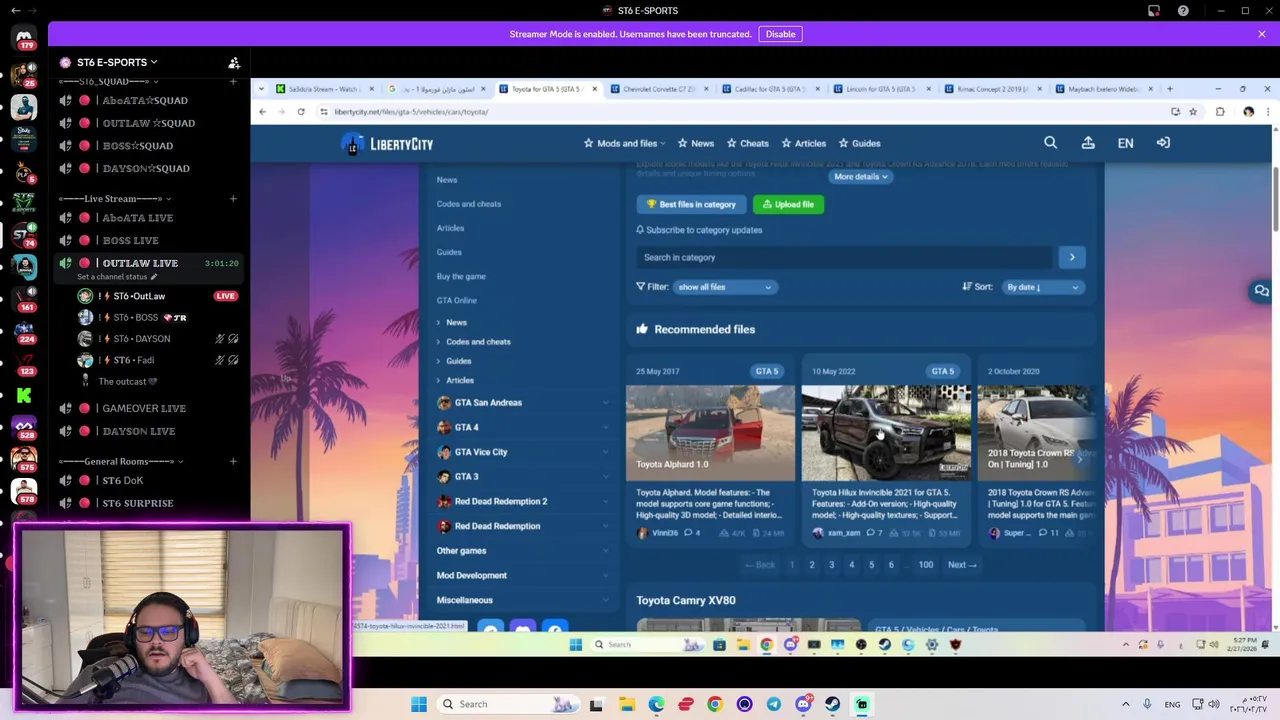Viewport: 1280px width, 720px height.
Task: Join the BOSS LIVE voice channel
Action: coord(131,240)
